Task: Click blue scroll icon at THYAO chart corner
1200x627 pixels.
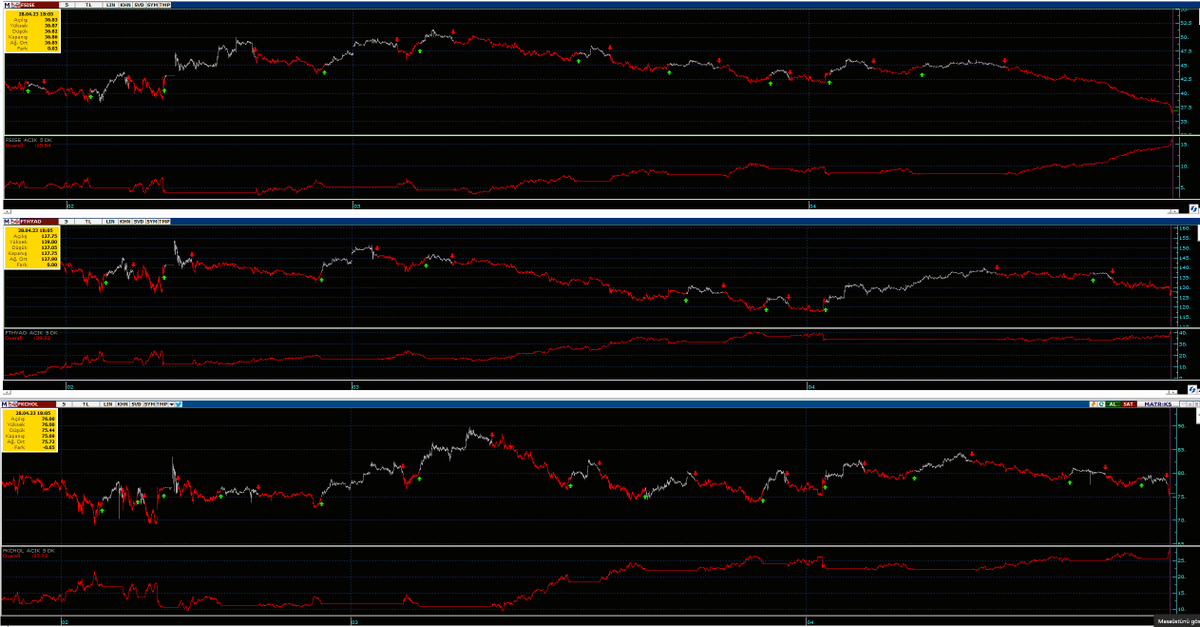Action: [x=1192, y=390]
